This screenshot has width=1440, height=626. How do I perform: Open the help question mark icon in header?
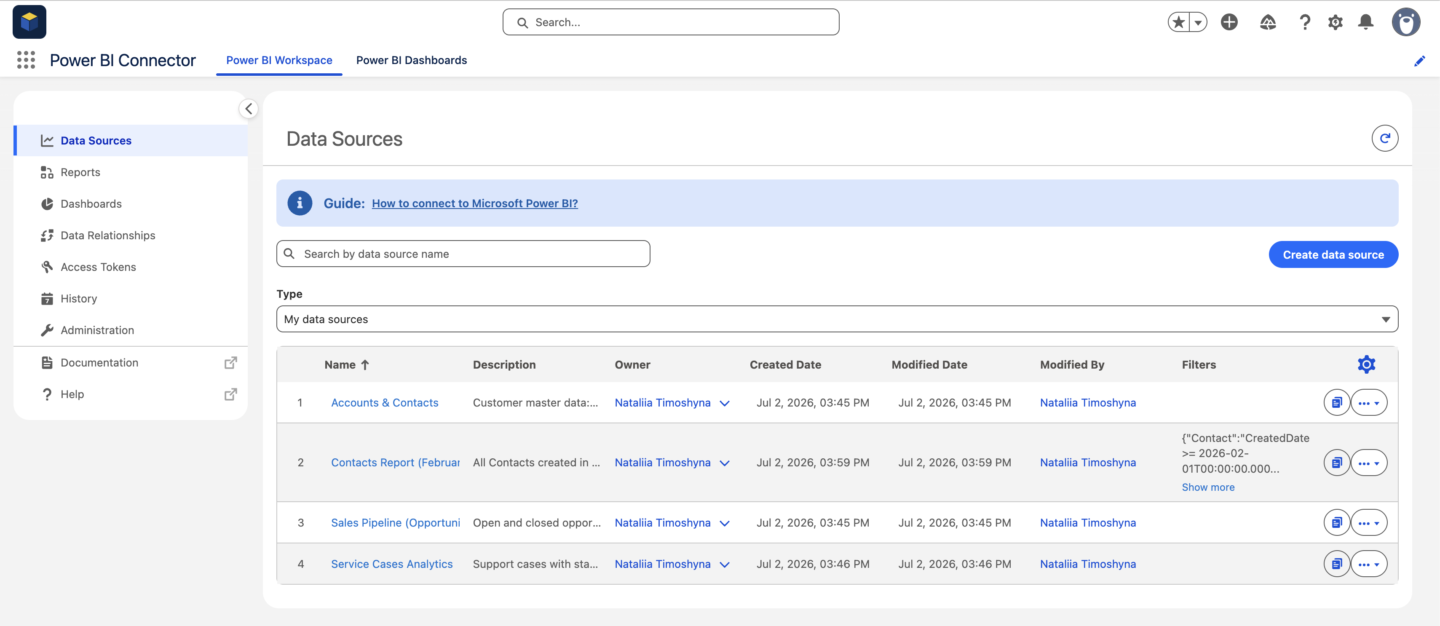pos(1305,22)
